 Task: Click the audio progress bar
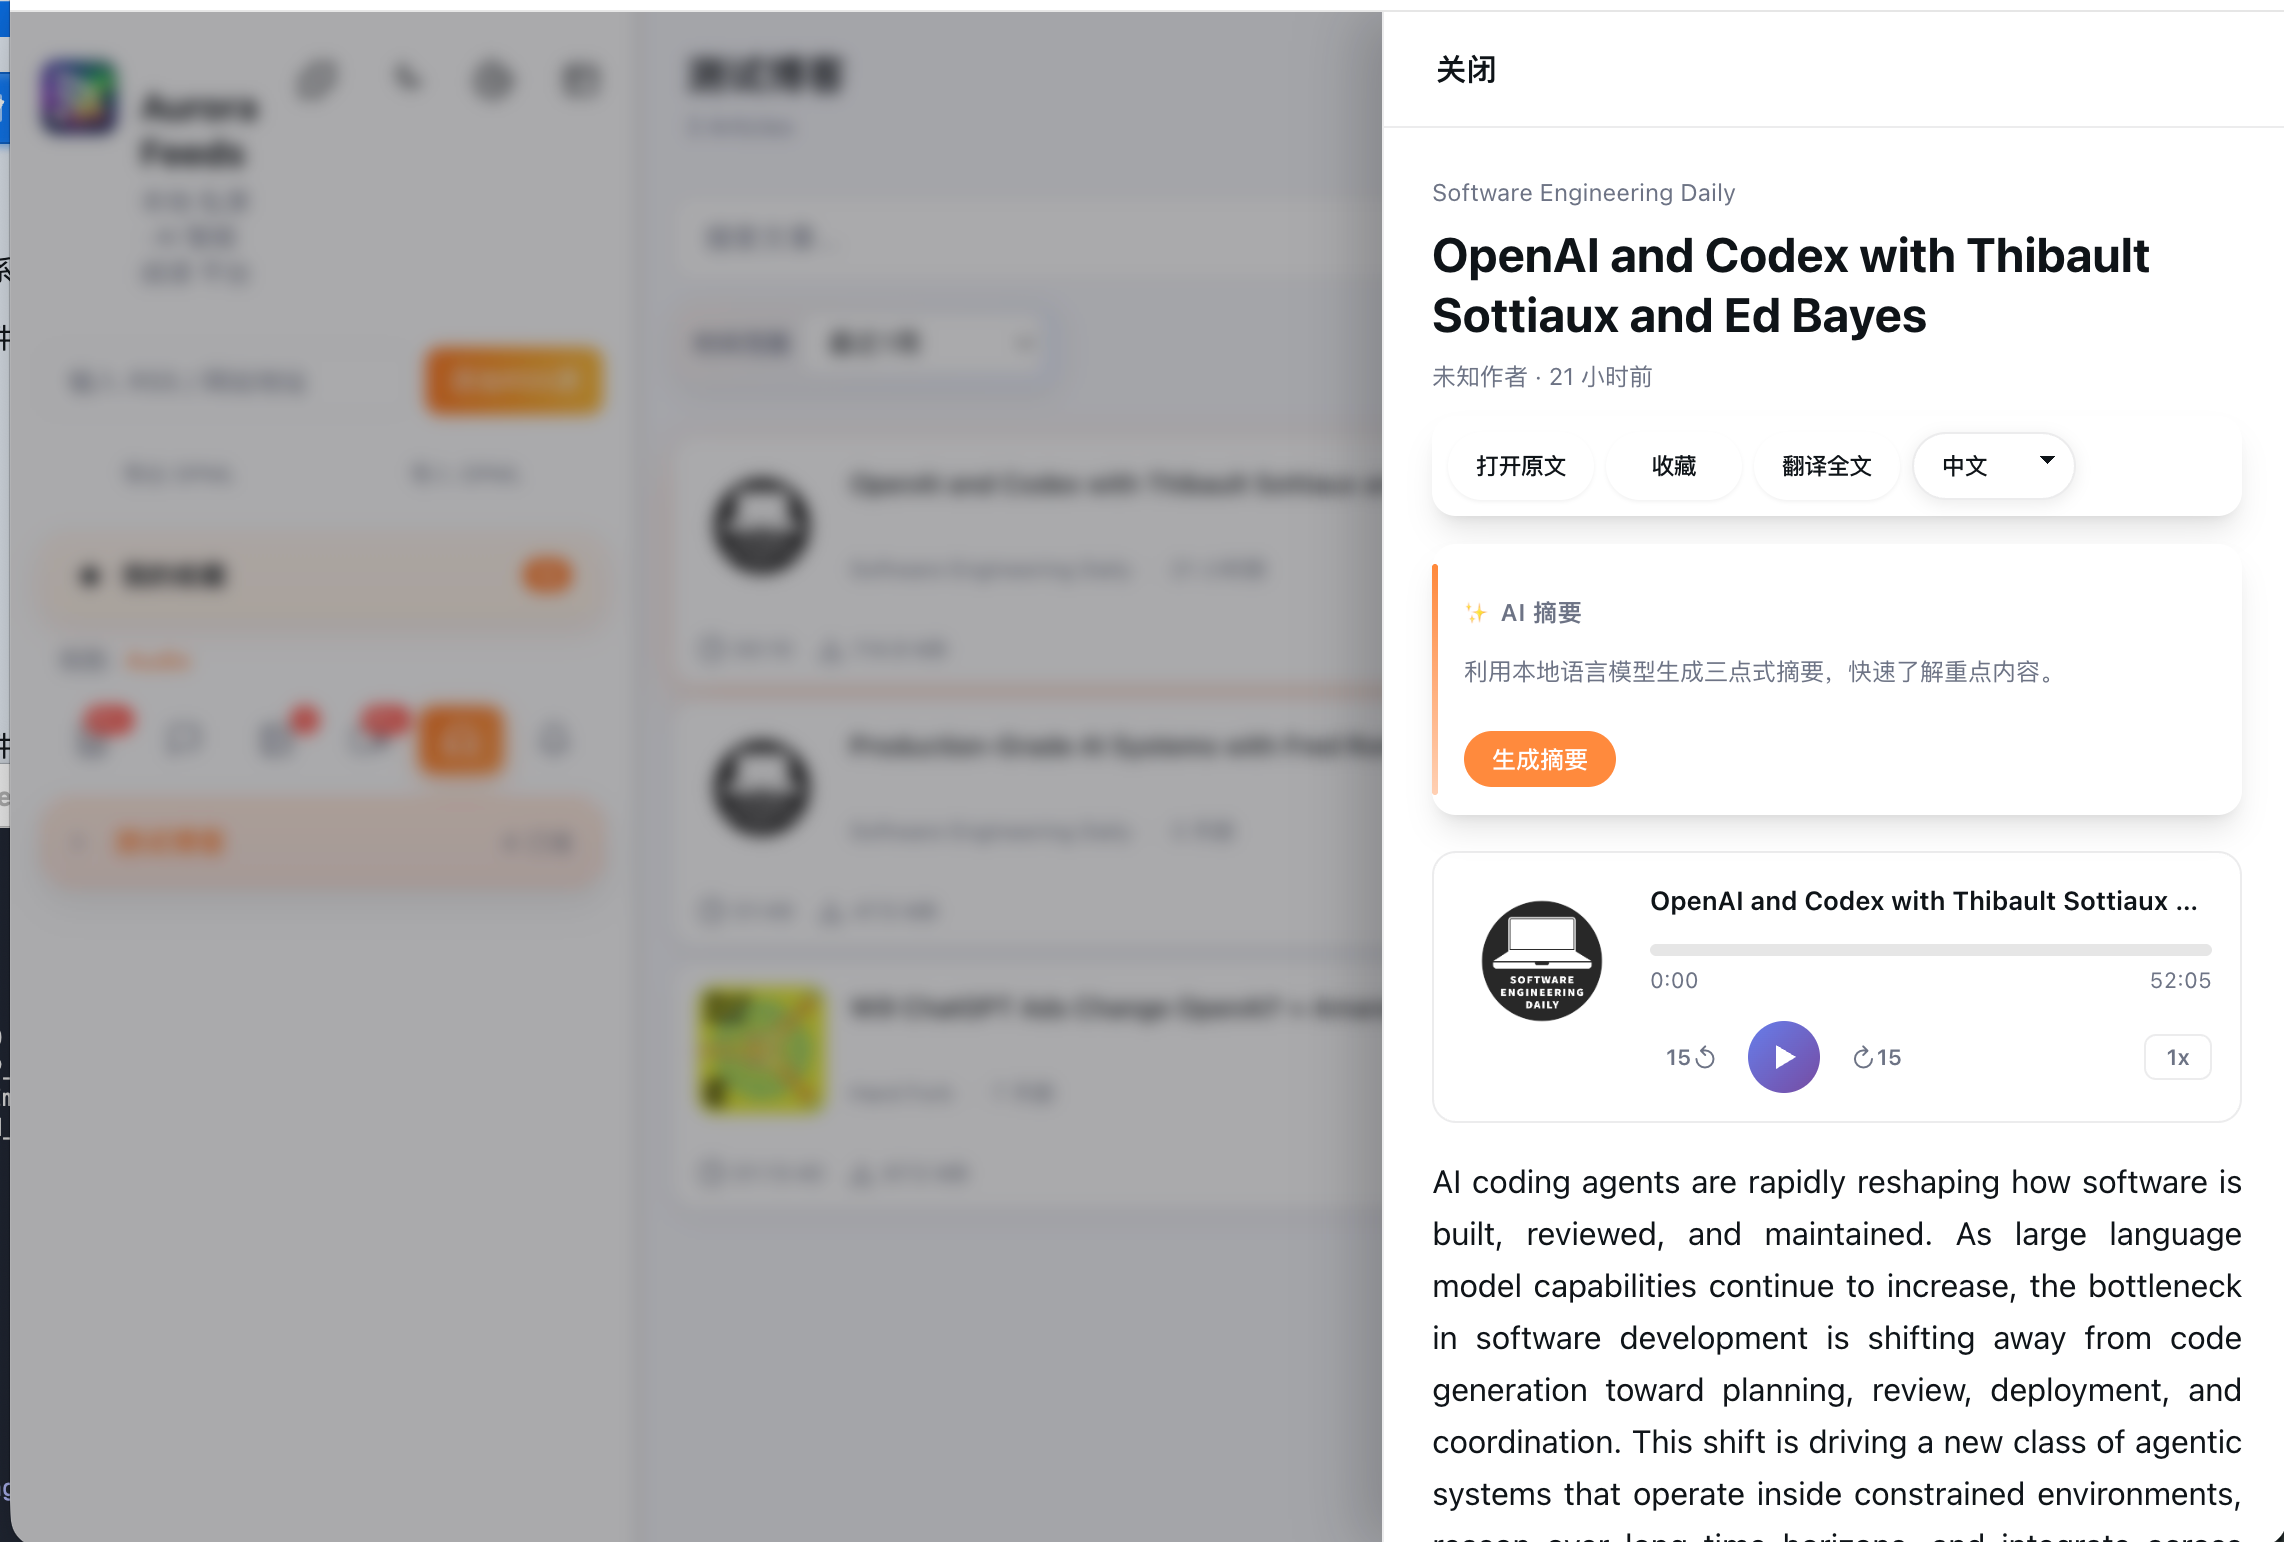pyautogui.click(x=1930, y=950)
